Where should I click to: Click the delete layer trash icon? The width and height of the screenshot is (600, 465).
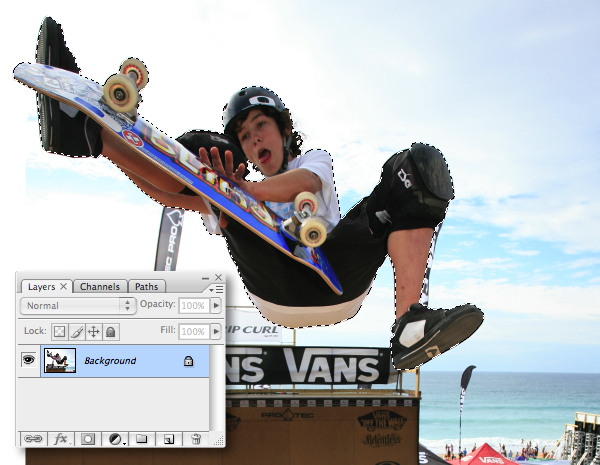pos(196,439)
